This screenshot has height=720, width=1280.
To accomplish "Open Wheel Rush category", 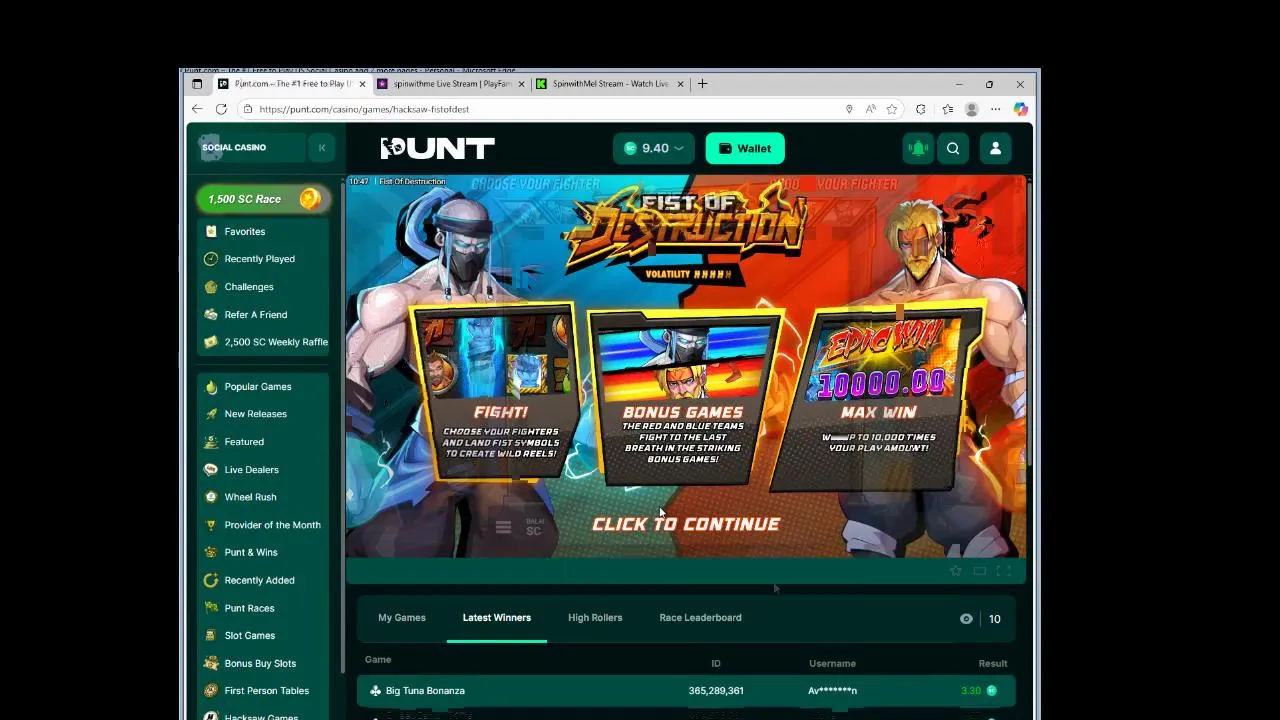I will click(x=250, y=497).
